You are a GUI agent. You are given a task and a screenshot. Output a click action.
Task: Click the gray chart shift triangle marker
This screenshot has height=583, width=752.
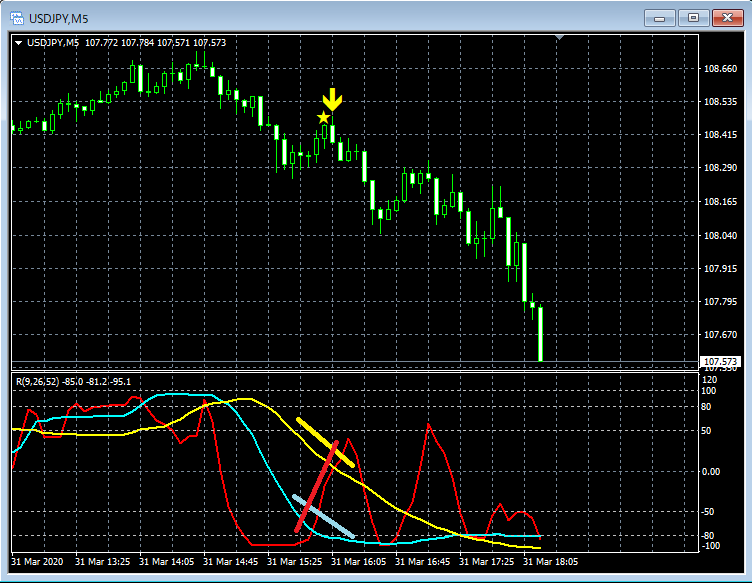561,38
